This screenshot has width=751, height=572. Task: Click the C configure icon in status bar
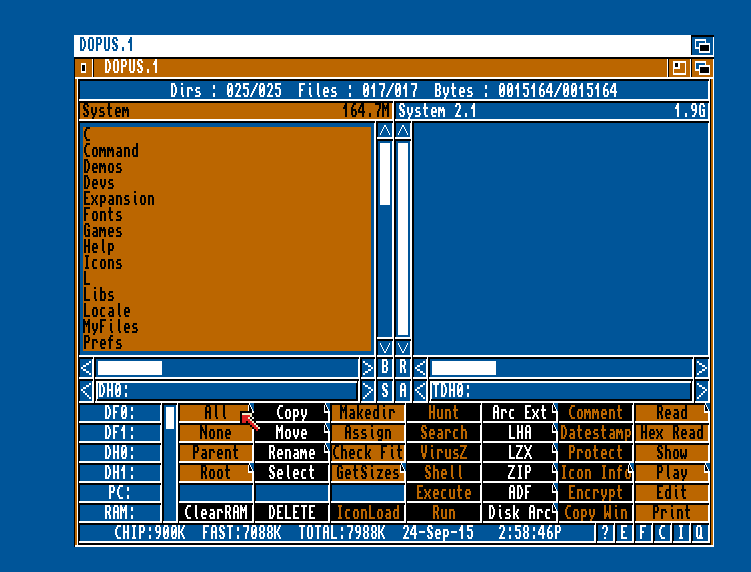(x=662, y=533)
